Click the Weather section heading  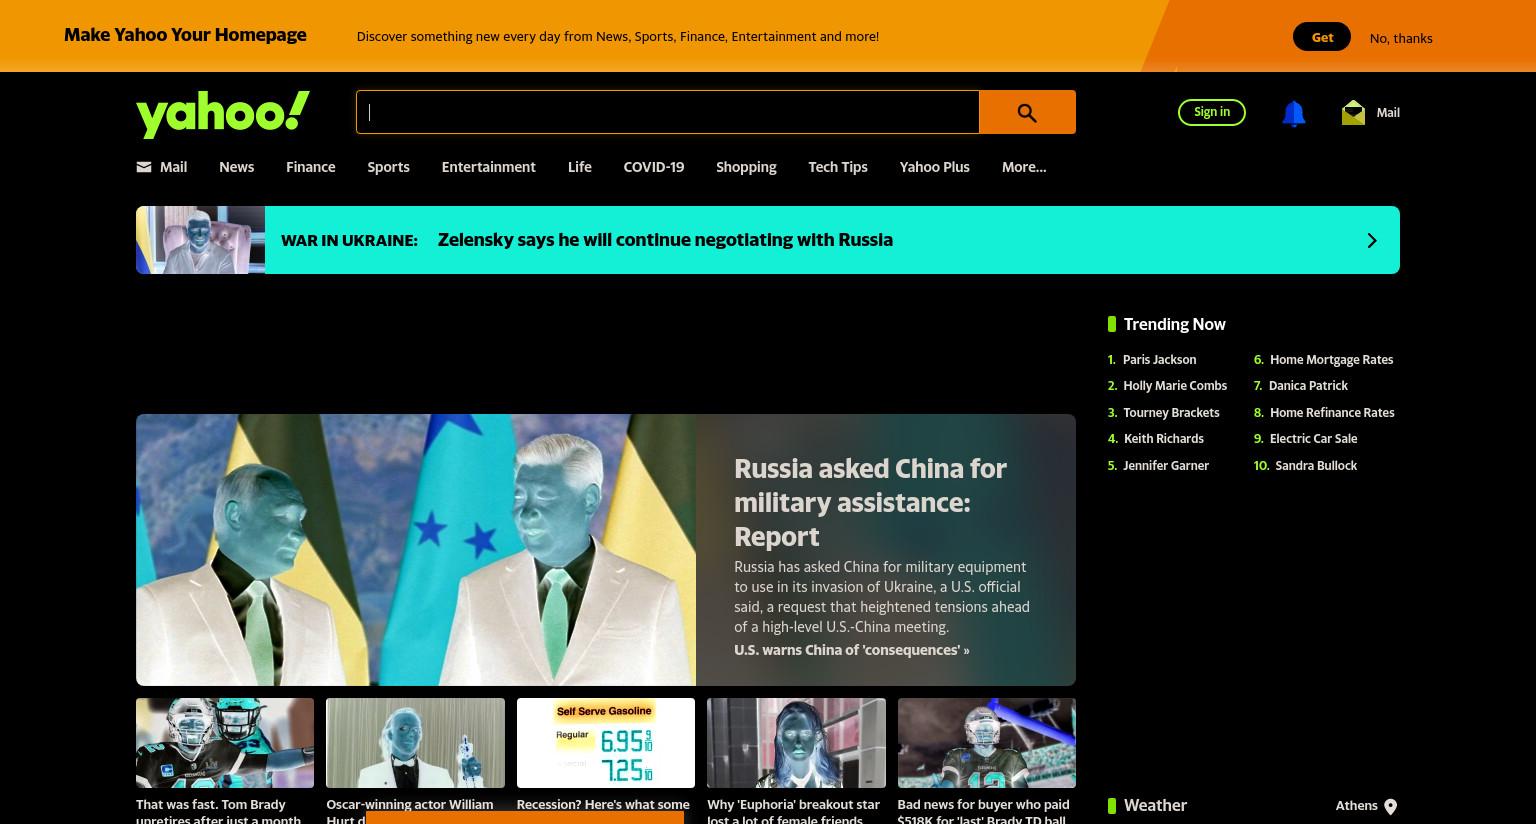(1155, 806)
